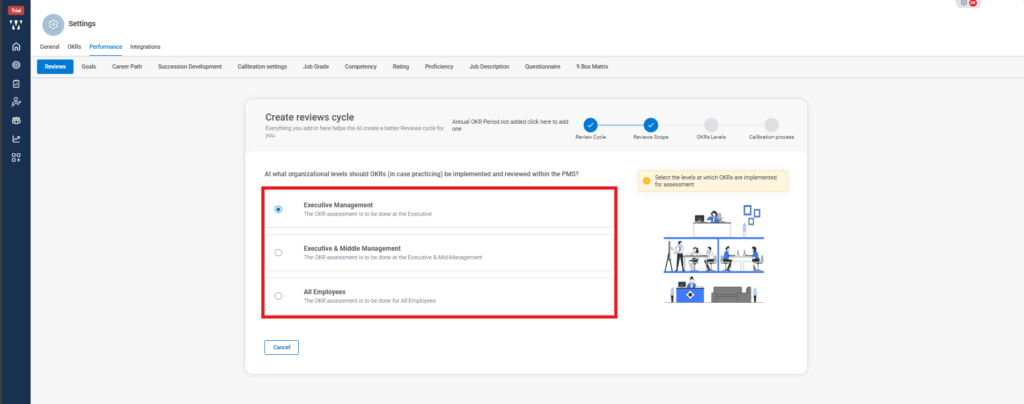Screen dimensions: 1024x404
Task: Click the Calibration process step label
Action: [x=771, y=138]
